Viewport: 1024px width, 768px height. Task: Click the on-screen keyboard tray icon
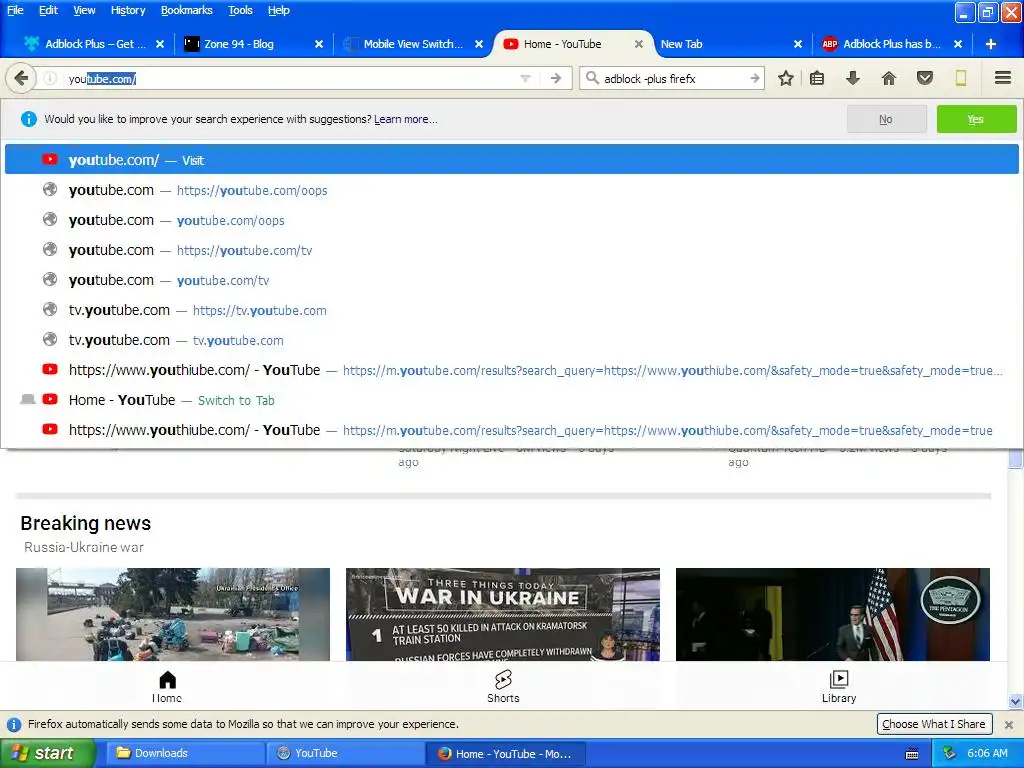pyautogui.click(x=912, y=754)
